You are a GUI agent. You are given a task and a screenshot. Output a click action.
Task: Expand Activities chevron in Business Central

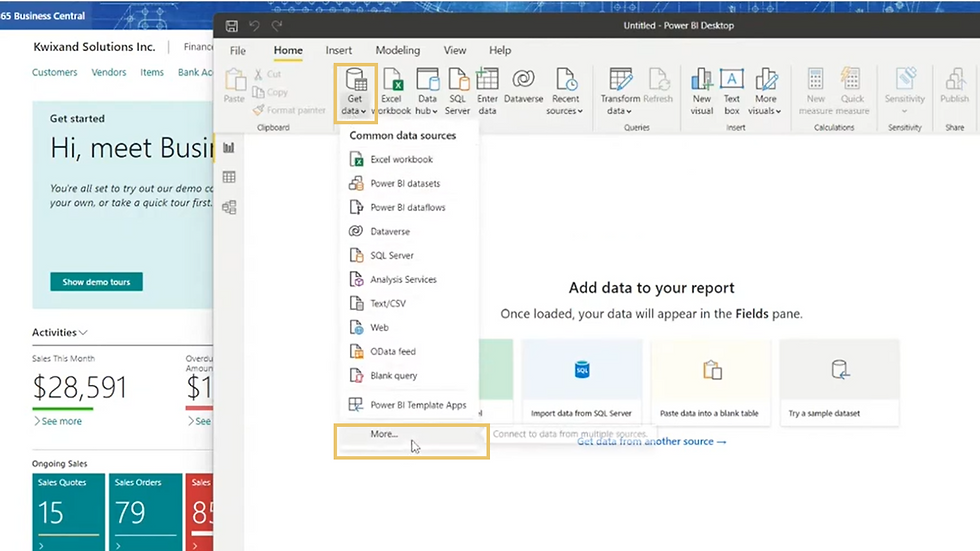(x=83, y=333)
